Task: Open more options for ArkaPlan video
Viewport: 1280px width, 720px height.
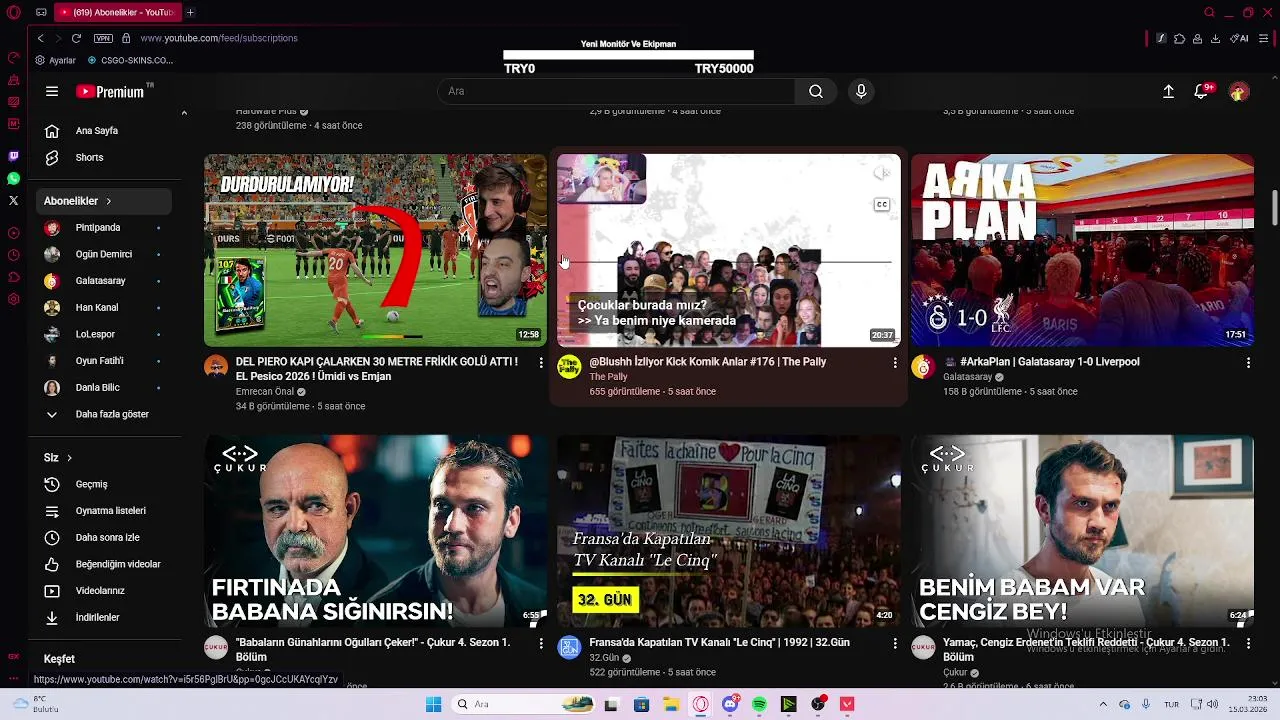Action: [x=1248, y=362]
